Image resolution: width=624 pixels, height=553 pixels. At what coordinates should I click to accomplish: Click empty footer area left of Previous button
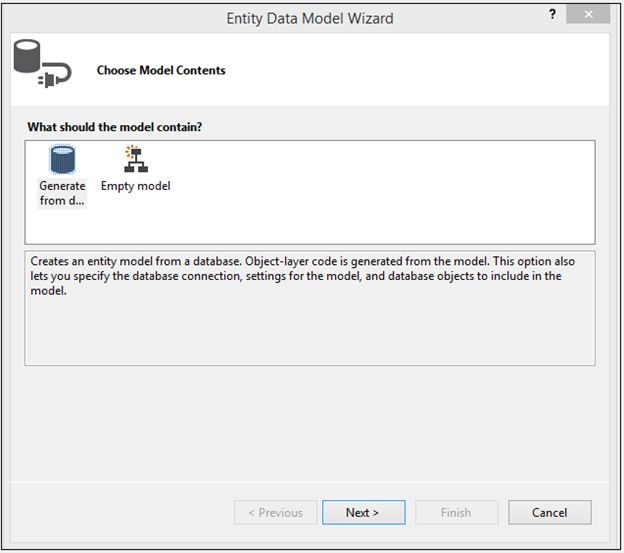[120, 513]
